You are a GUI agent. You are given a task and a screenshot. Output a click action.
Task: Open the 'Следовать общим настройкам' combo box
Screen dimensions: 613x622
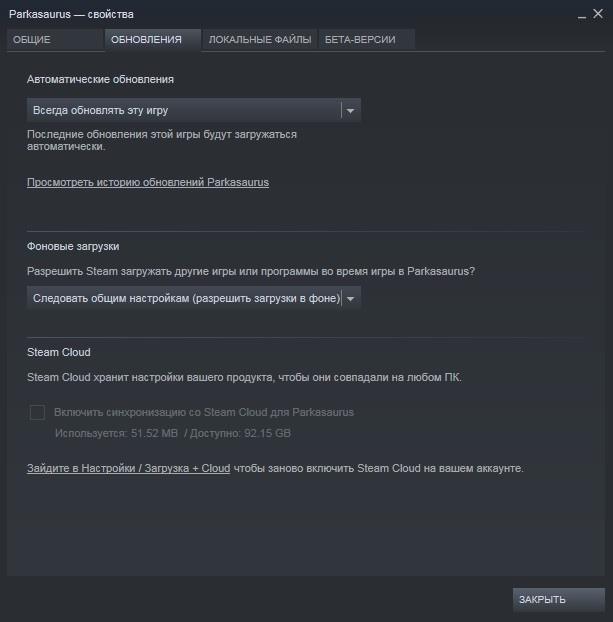194,298
